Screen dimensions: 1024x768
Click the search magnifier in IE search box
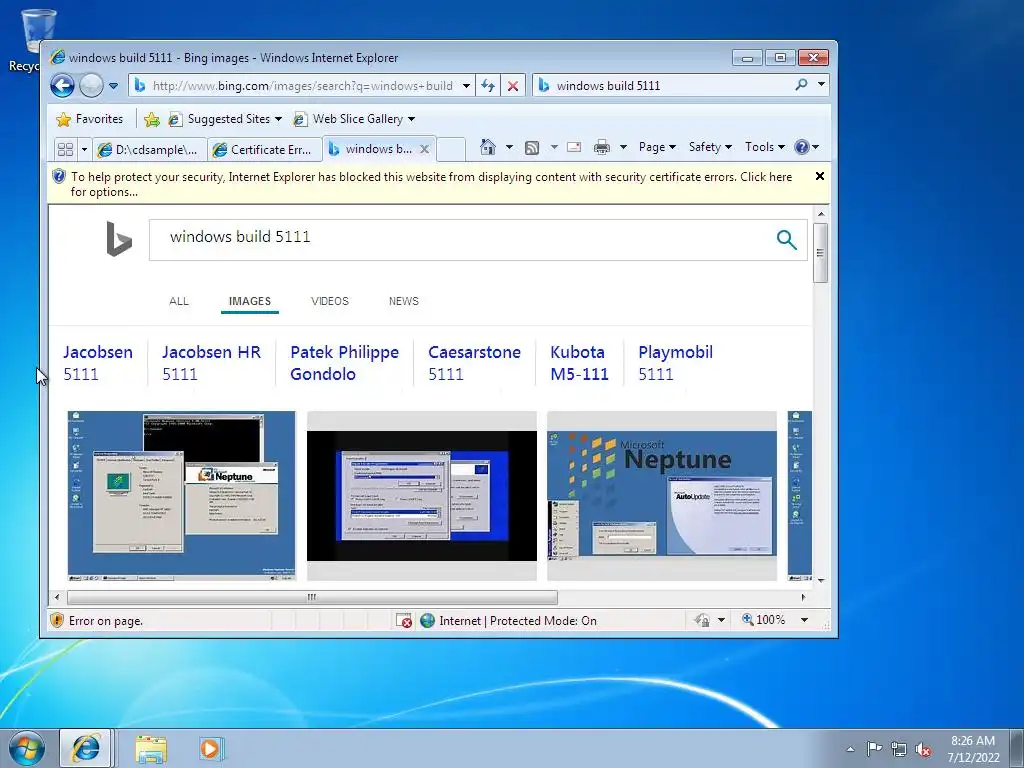[801, 85]
